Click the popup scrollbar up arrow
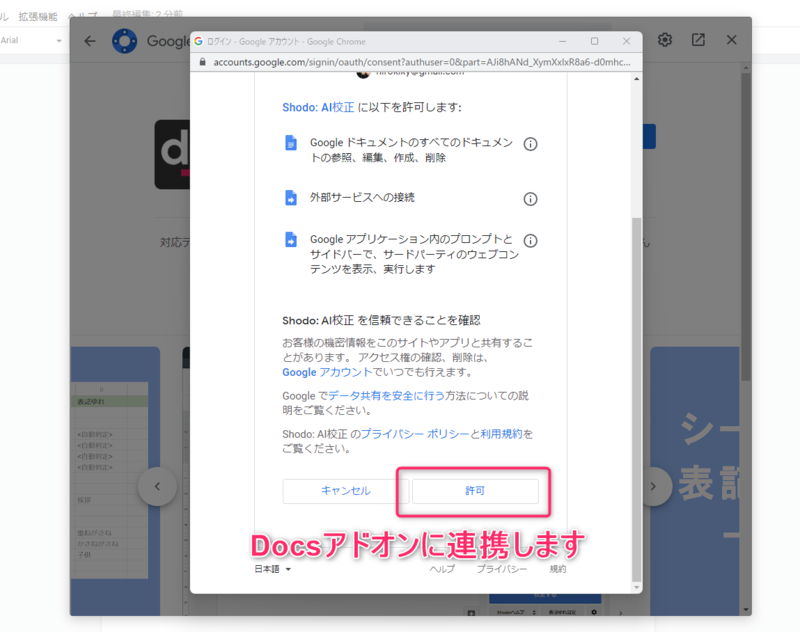The image size is (800, 632). tap(636, 79)
